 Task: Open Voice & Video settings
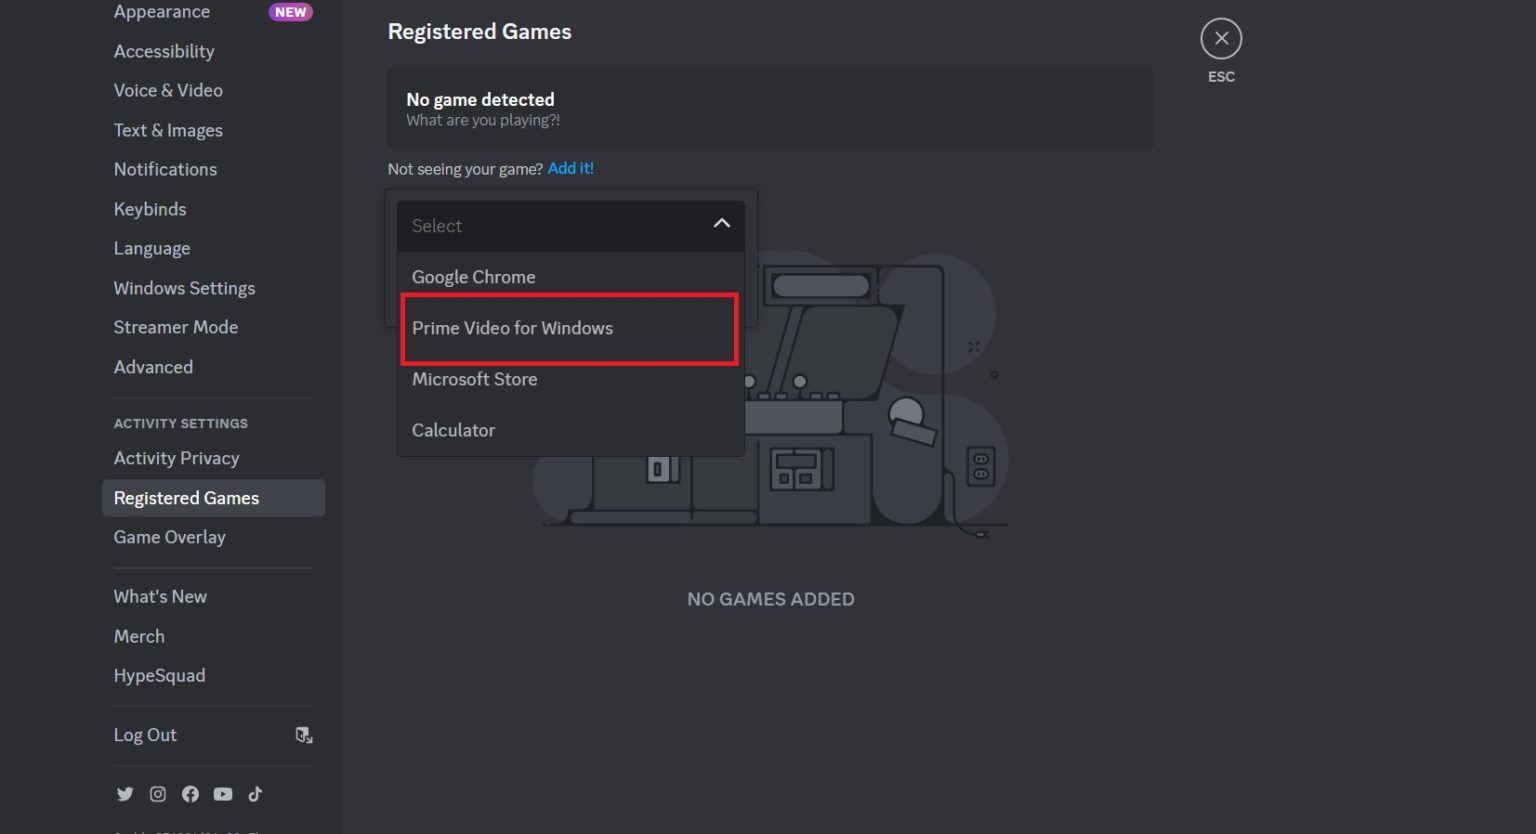(168, 90)
